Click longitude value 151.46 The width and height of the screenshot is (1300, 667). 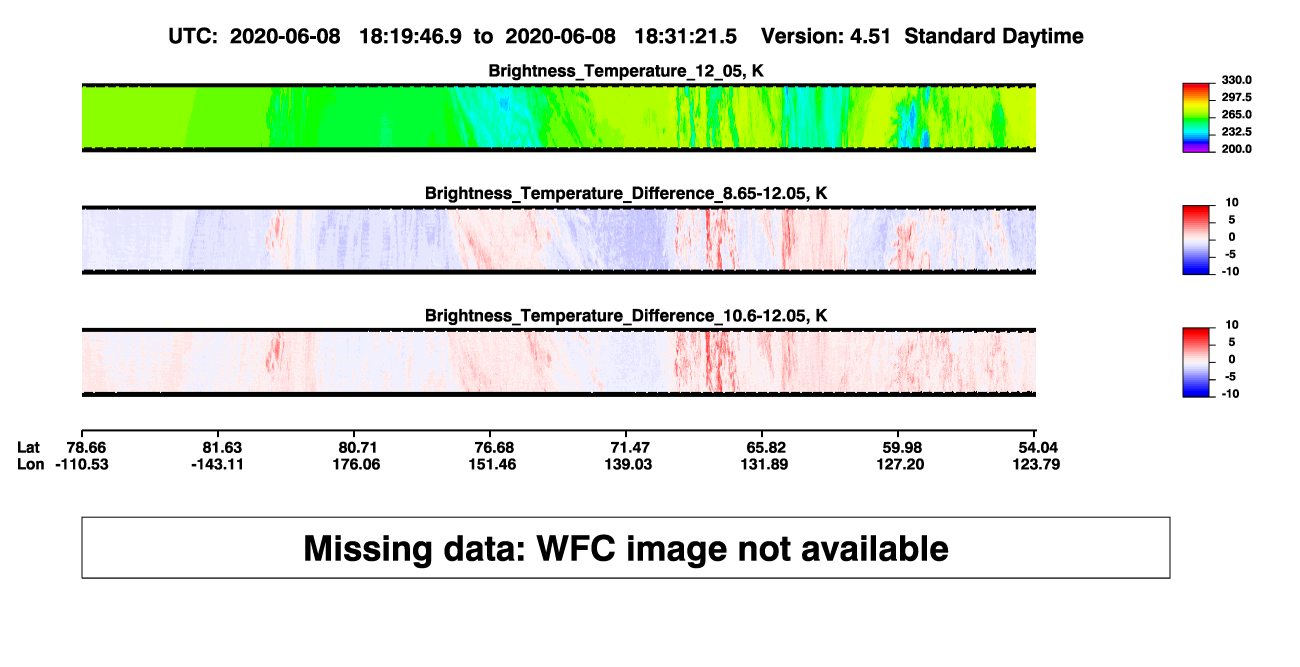pos(491,464)
